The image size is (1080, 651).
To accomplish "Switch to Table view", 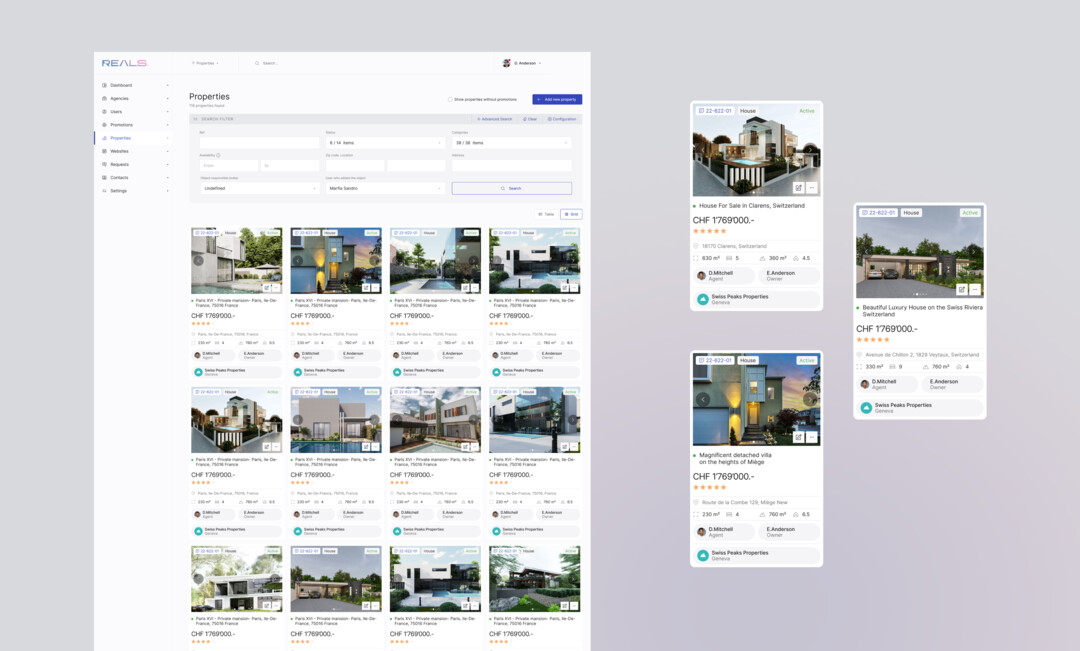I will click(x=546, y=214).
